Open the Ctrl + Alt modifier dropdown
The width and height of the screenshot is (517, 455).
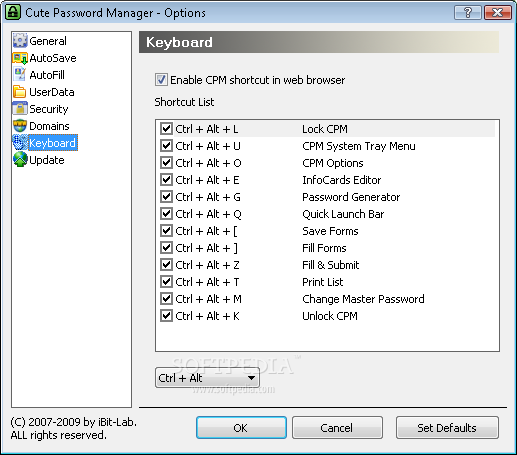click(x=207, y=378)
